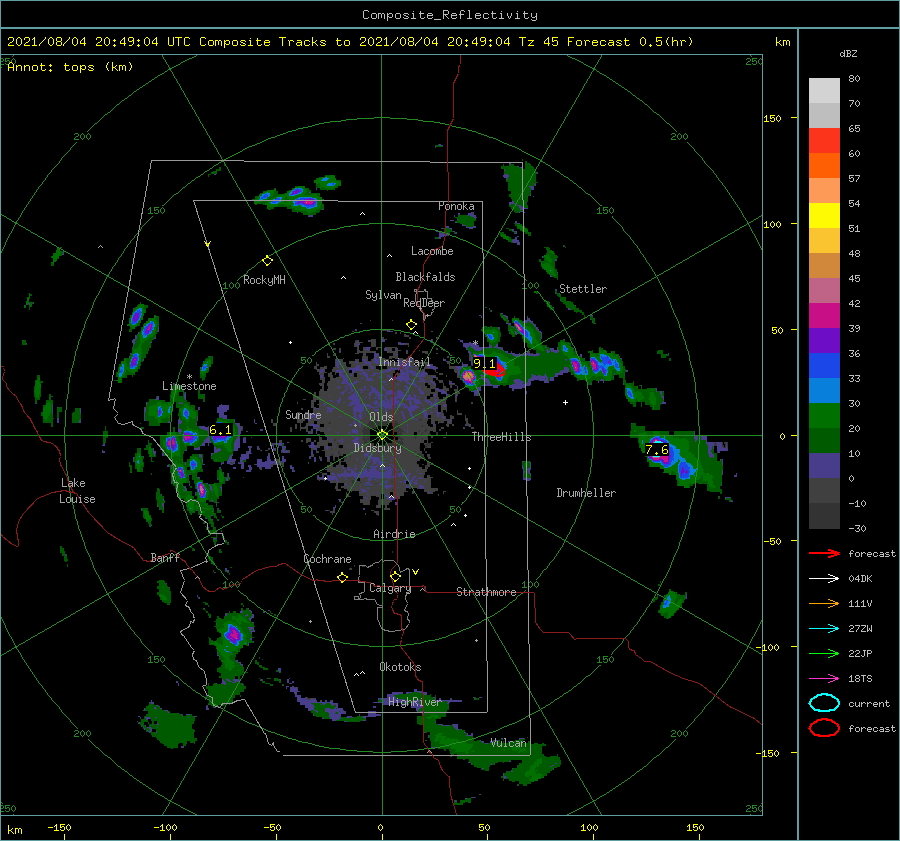Image resolution: width=900 pixels, height=841 pixels.
Task: Click the Stettler city label
Action: tap(583, 289)
